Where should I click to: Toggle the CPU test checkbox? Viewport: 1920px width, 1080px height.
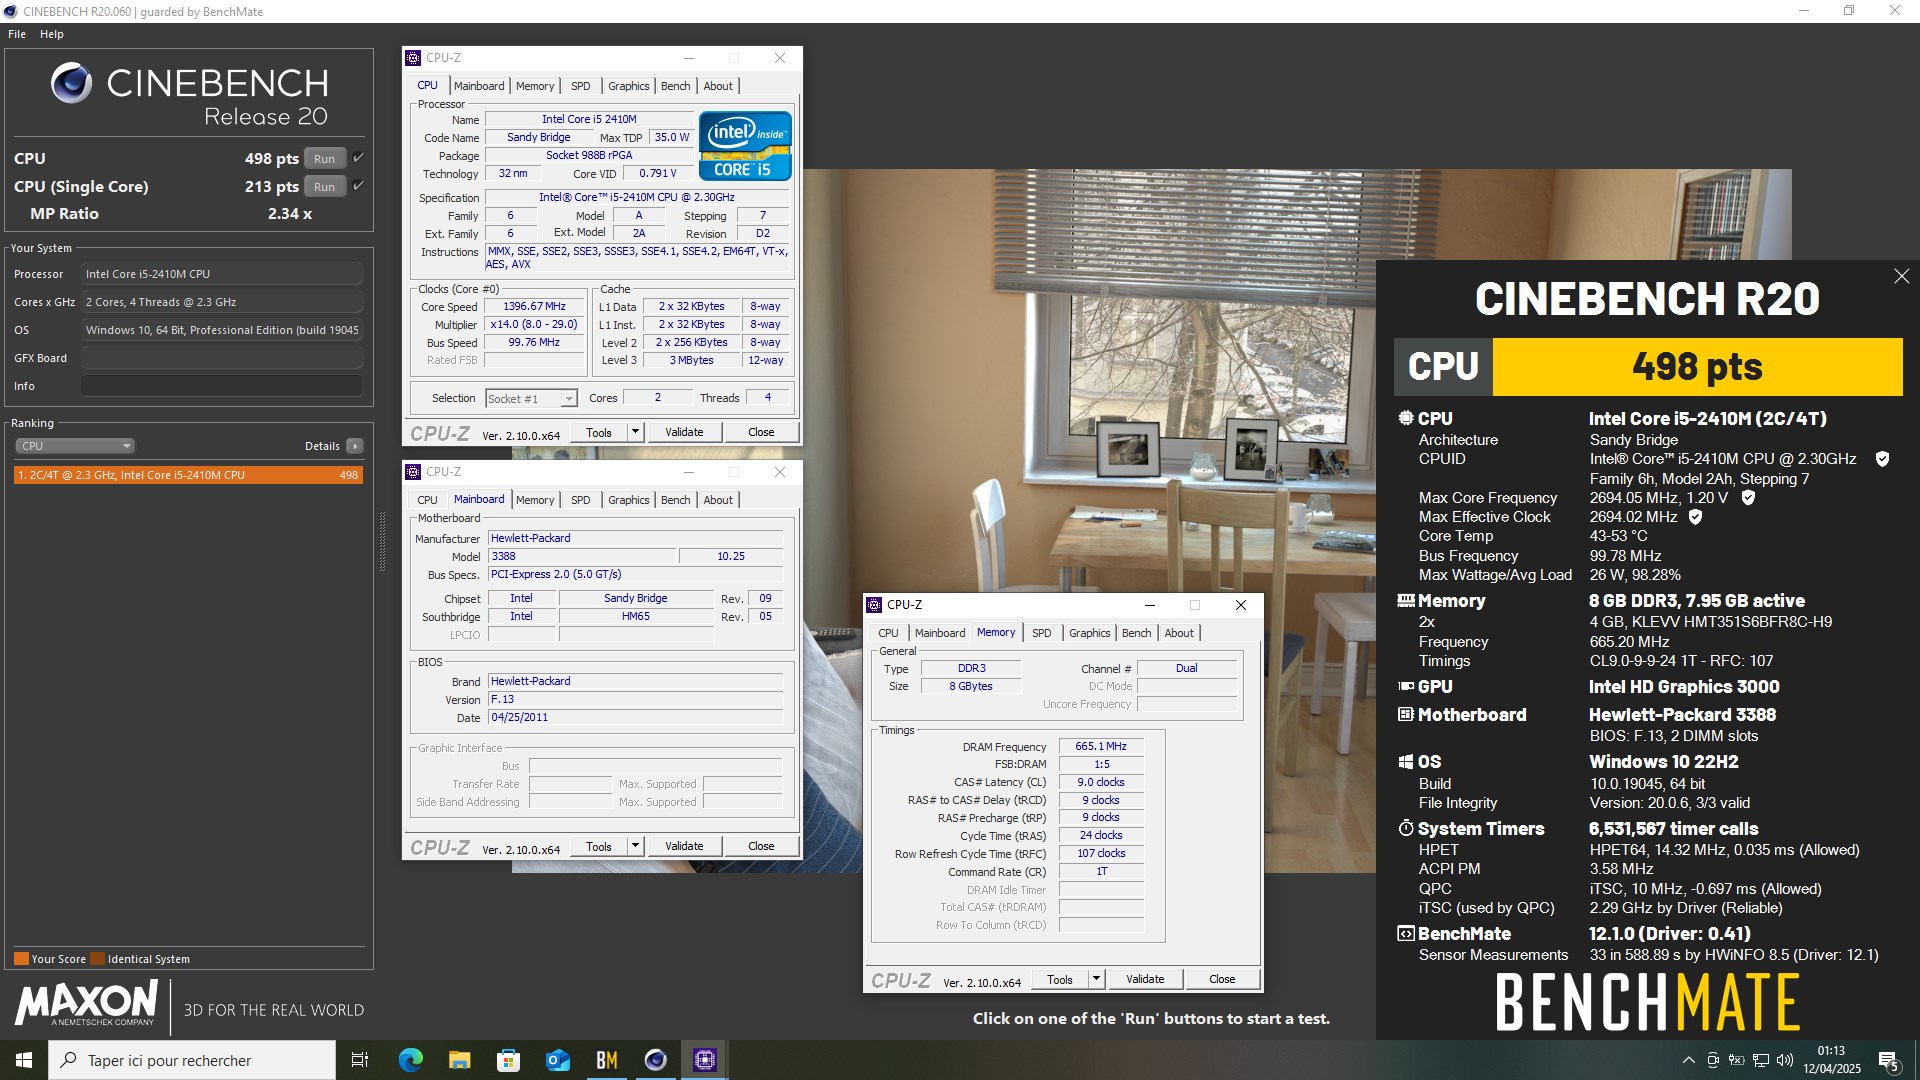[358, 158]
